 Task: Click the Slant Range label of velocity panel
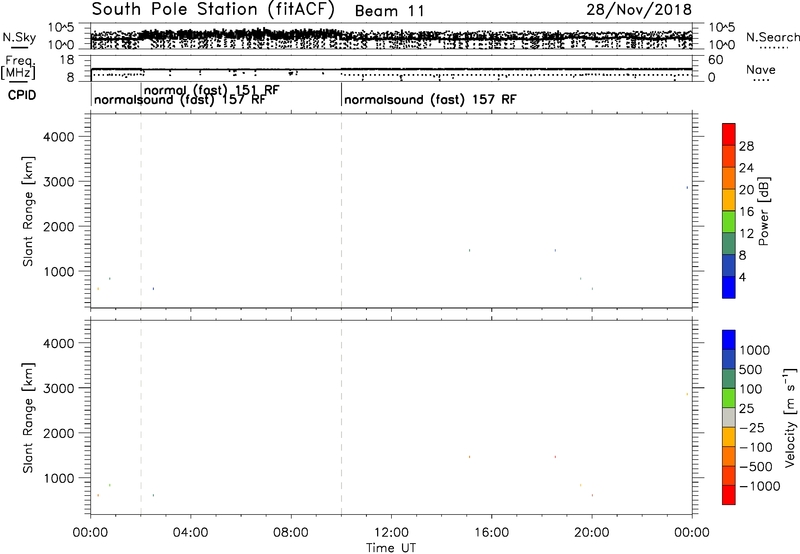(28, 418)
